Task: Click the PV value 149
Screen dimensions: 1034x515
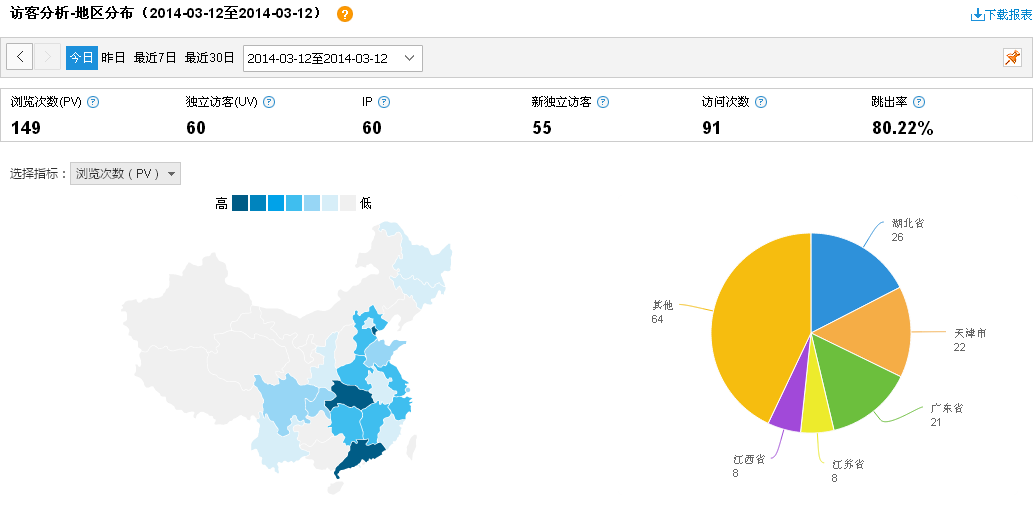Action: coord(26,128)
